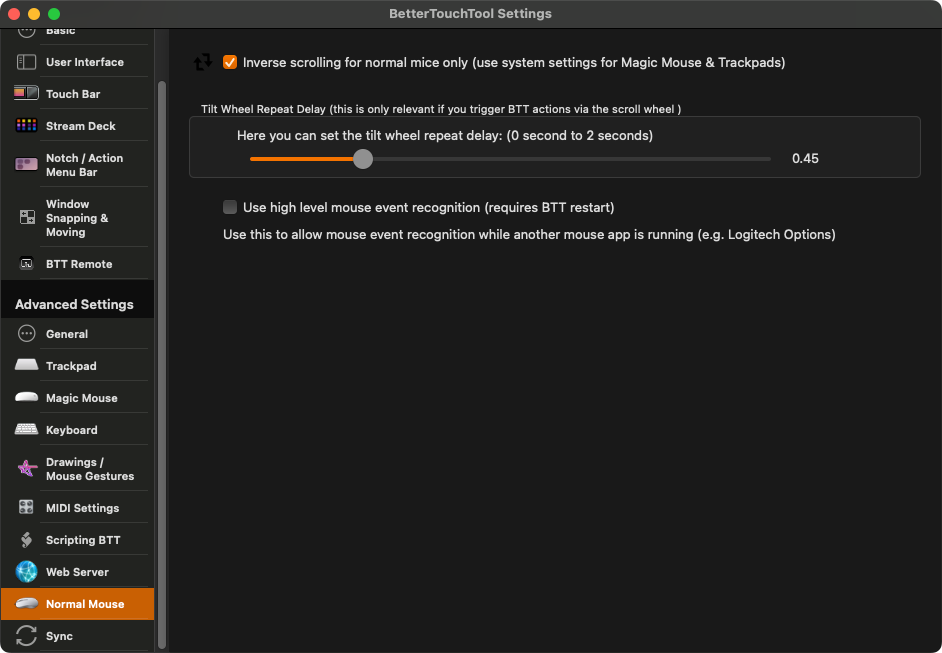
Task: Click the Web Server globe icon
Action: (27, 572)
